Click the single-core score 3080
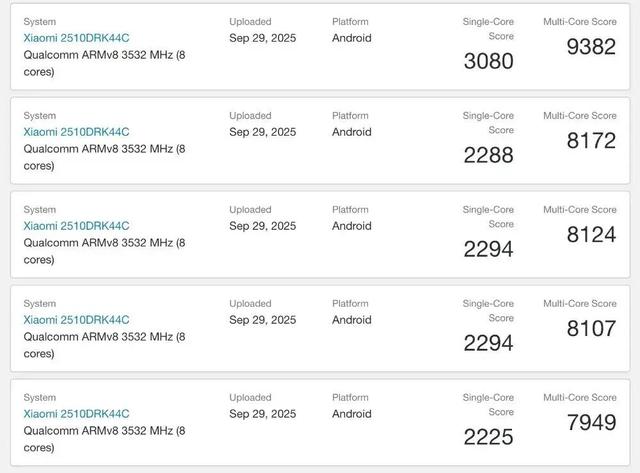640x473 pixels. point(488,62)
